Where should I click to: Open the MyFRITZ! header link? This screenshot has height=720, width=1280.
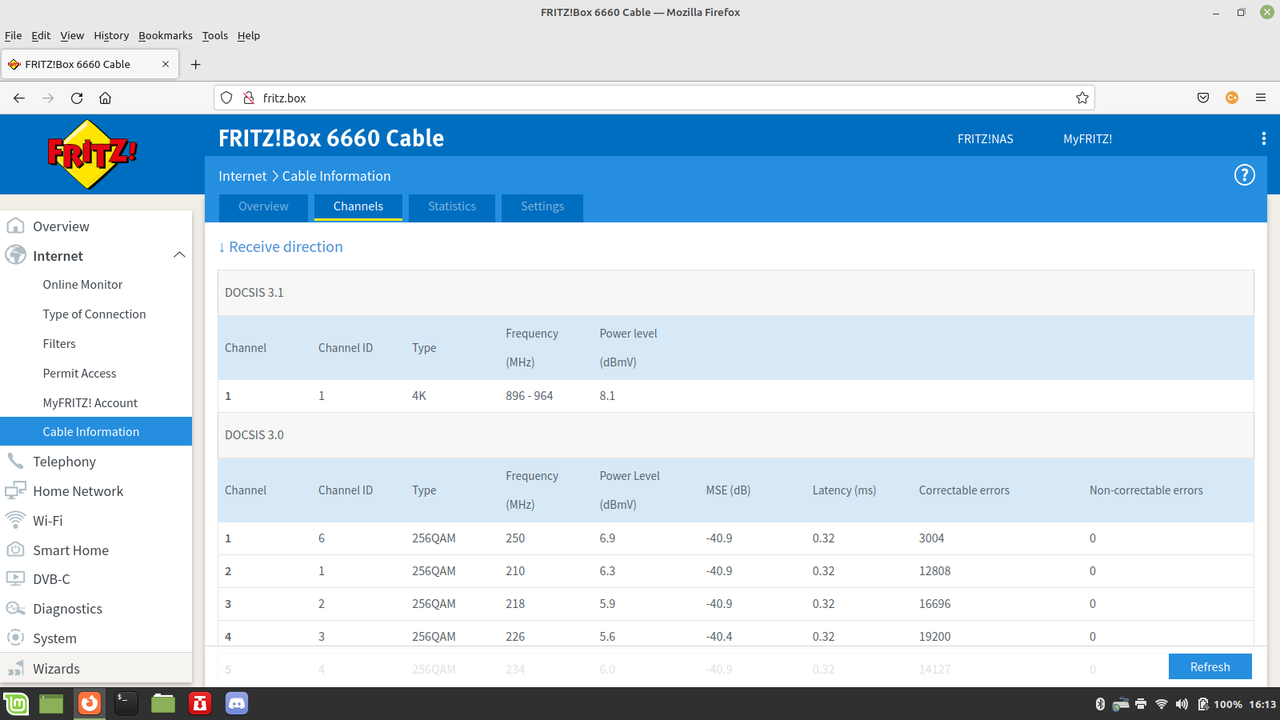point(1087,139)
